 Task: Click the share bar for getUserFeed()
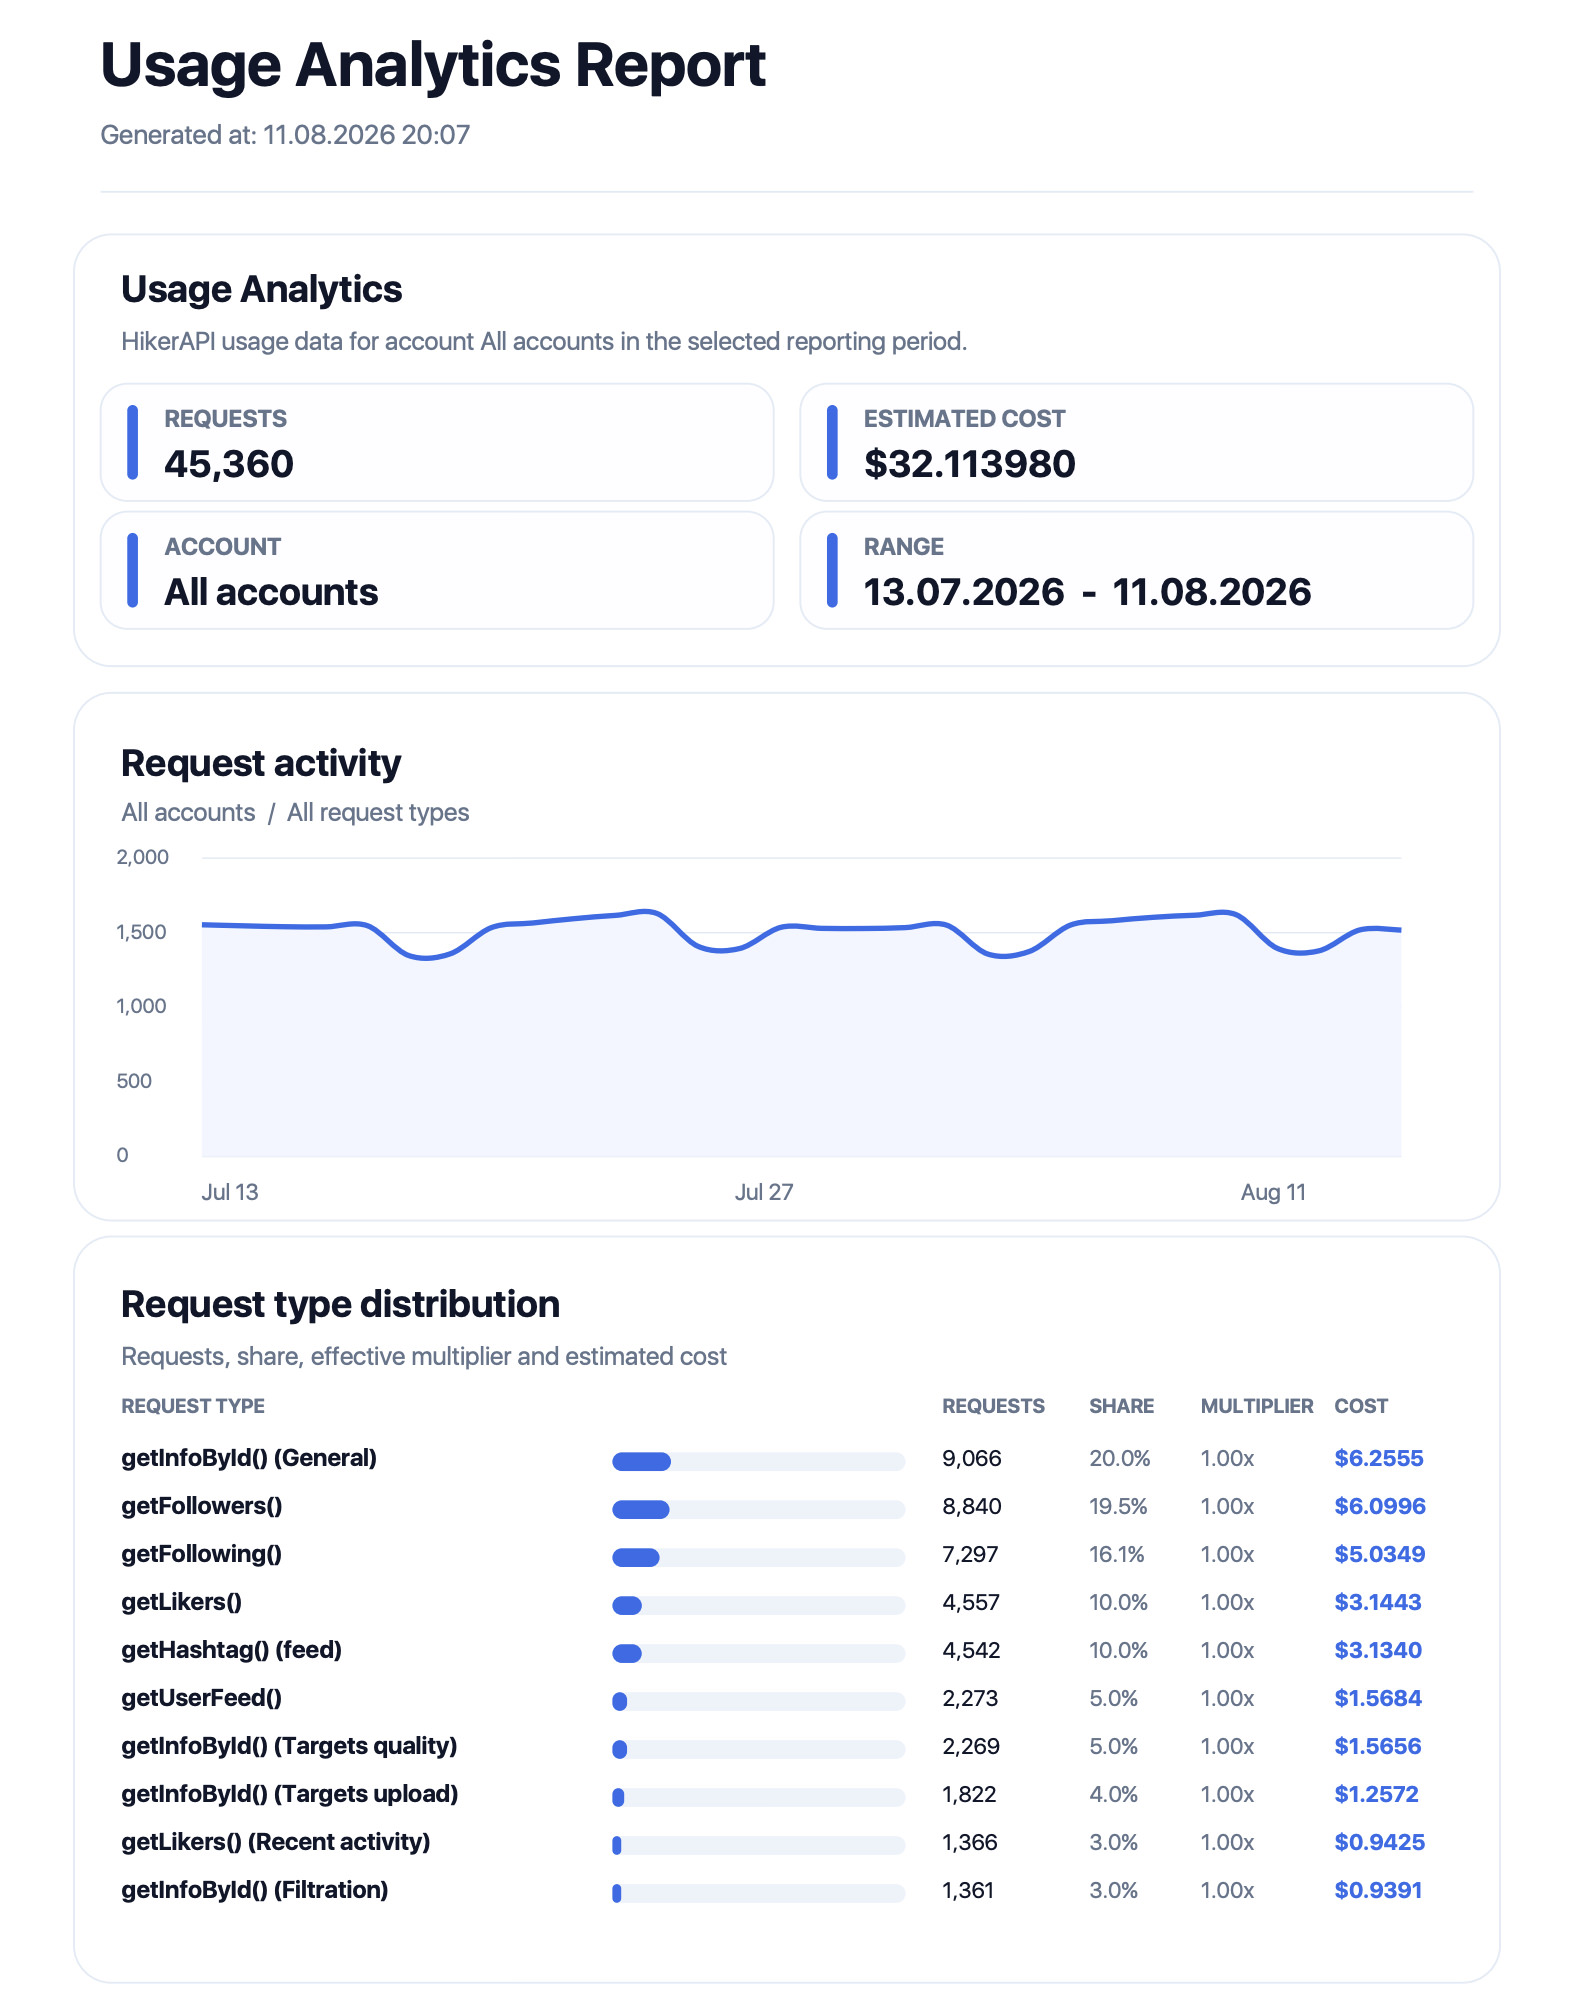[x=759, y=1701]
